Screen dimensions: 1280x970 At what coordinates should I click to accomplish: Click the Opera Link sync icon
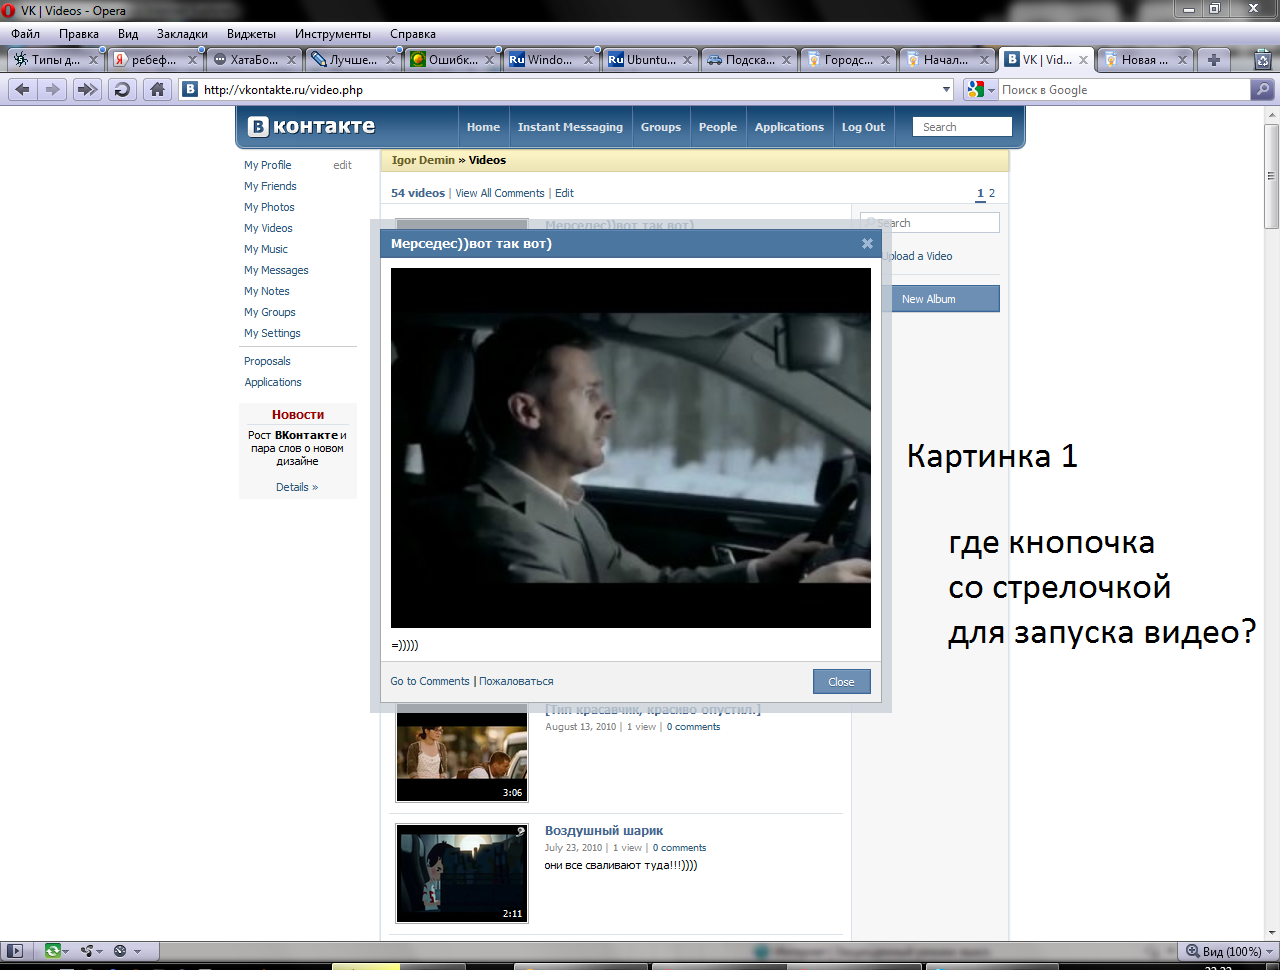coord(52,951)
